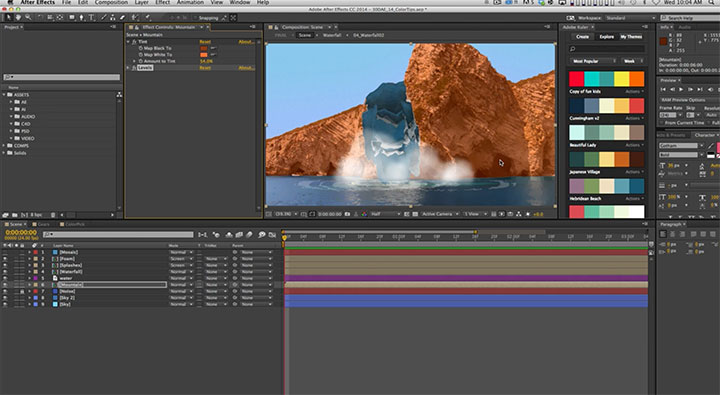
Task: Click Reset for the Levels effect
Action: [x=205, y=68]
